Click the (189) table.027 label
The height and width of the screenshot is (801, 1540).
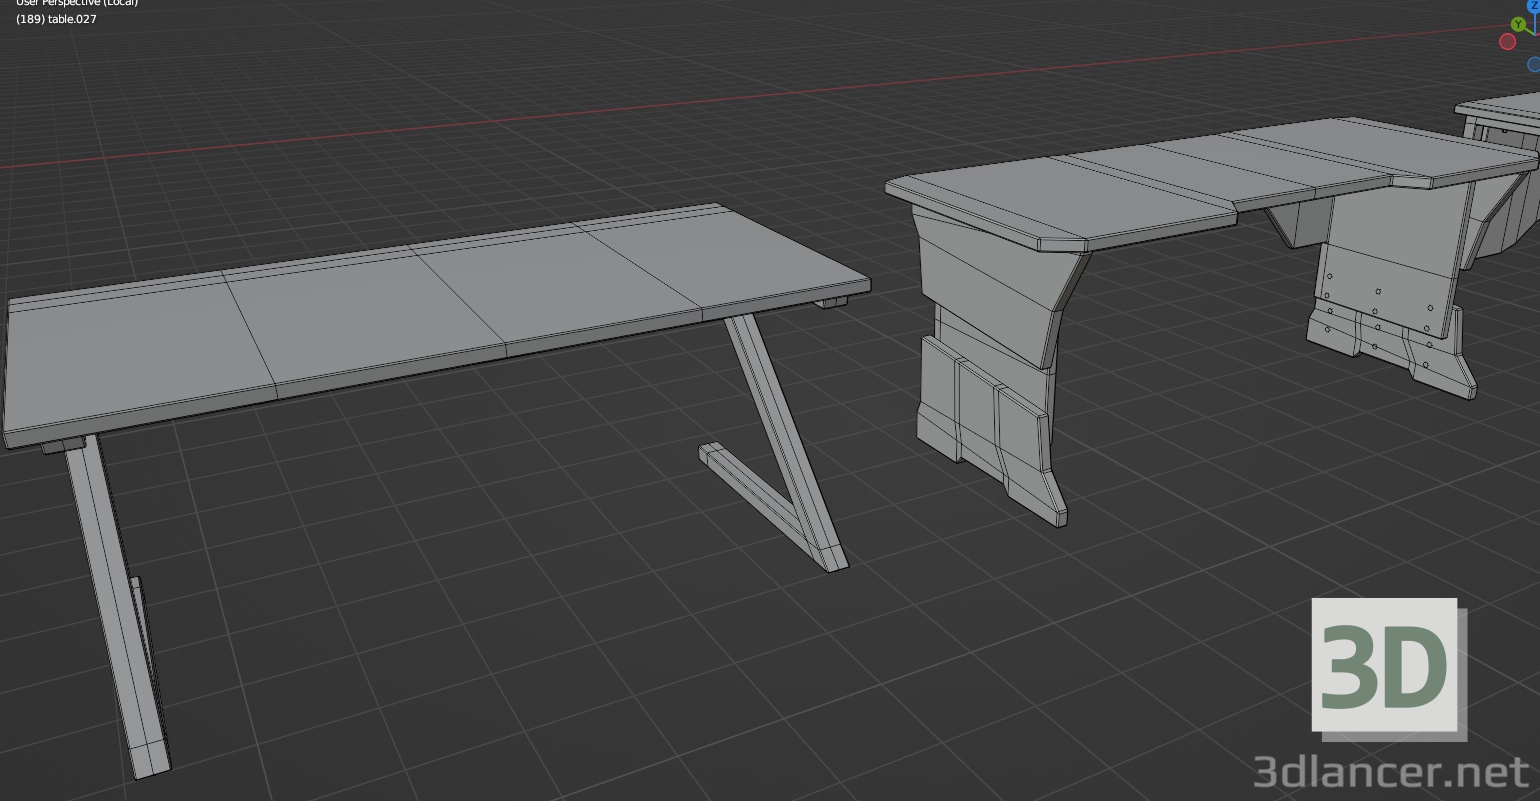(x=56, y=19)
